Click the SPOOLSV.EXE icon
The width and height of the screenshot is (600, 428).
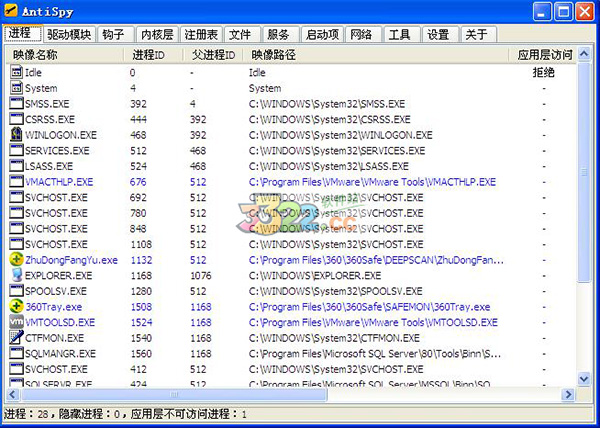coord(16,291)
